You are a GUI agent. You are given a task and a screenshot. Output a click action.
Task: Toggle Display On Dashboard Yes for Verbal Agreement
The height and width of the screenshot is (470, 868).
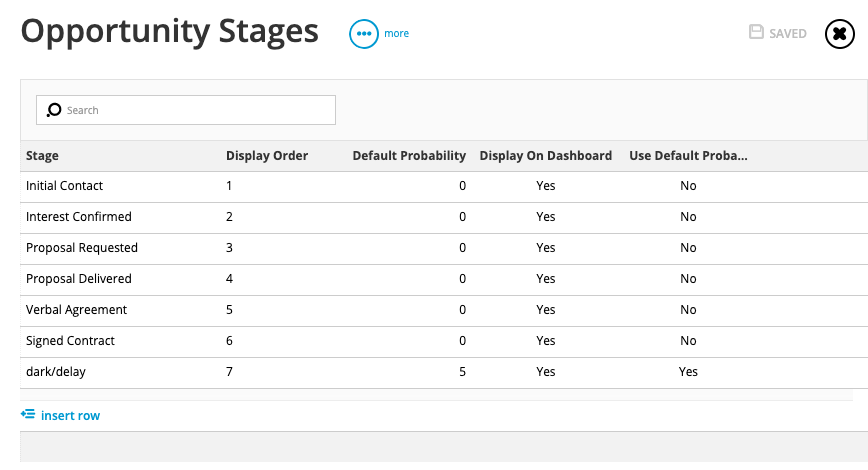click(546, 309)
